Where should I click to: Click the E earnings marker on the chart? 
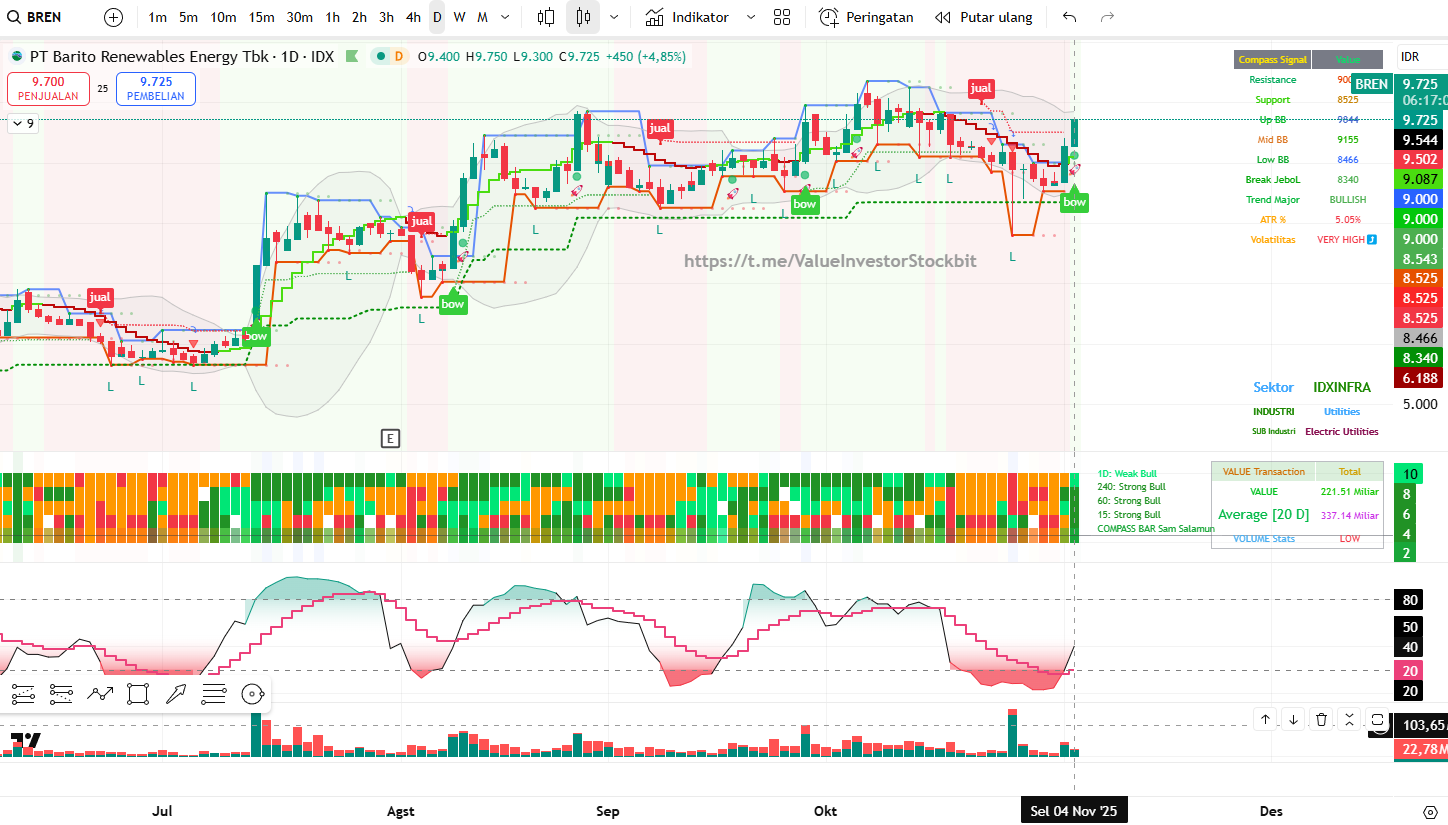click(390, 438)
